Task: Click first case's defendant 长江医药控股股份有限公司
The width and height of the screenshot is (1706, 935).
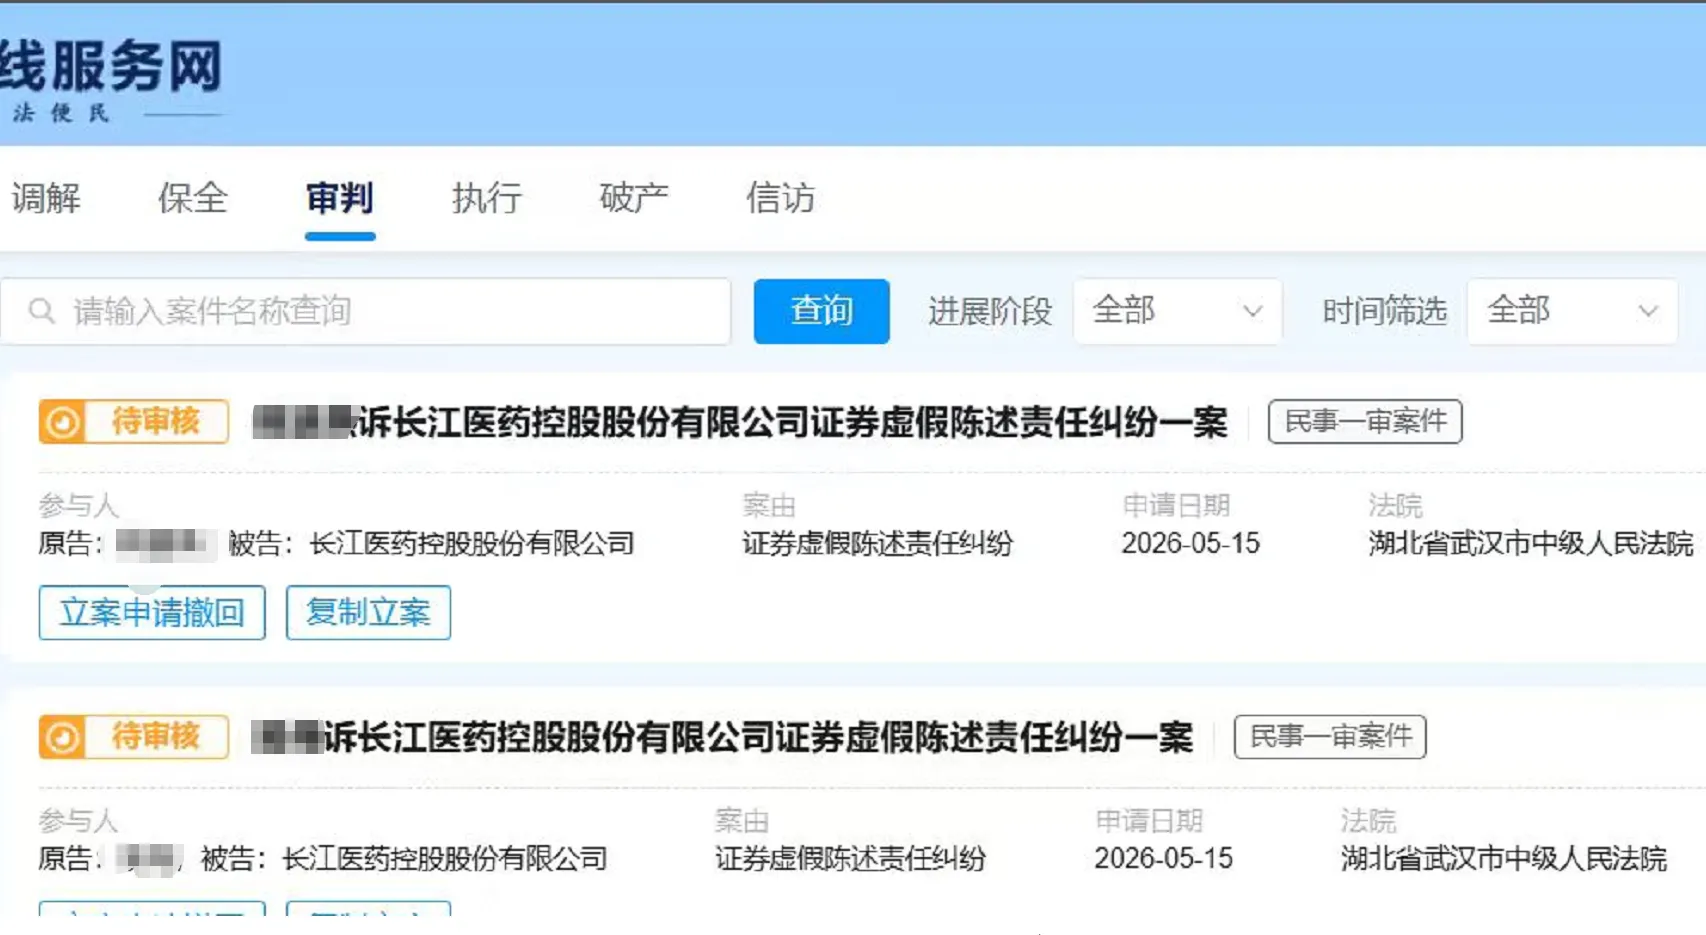Action: point(472,543)
